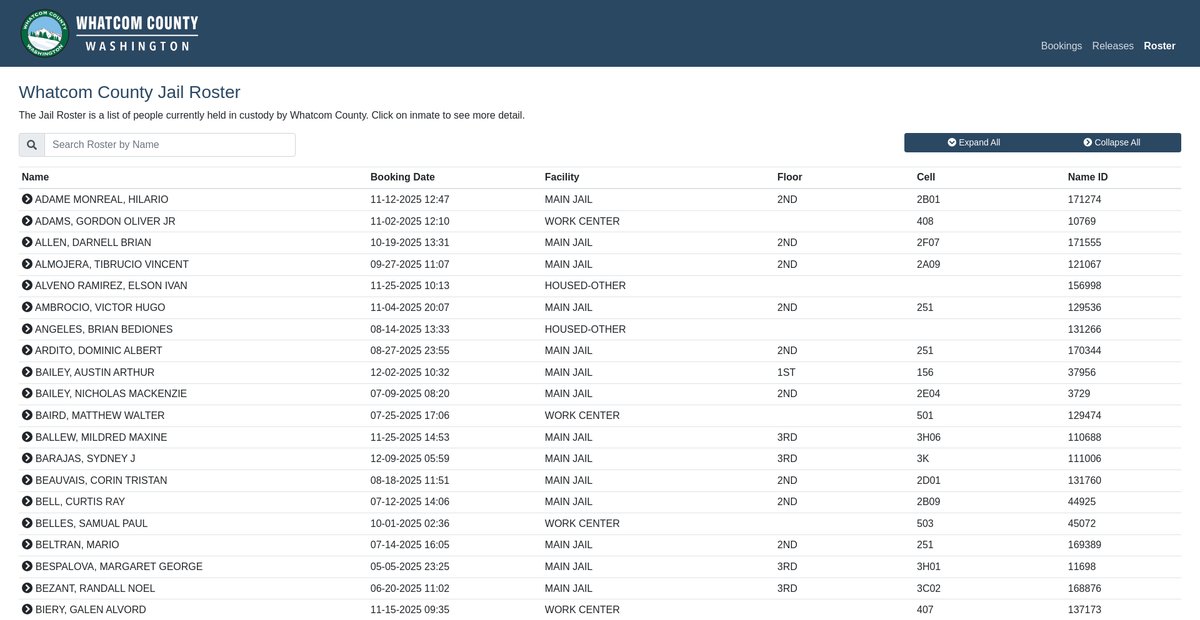Open the Bookings page in navigation

[x=1061, y=46]
